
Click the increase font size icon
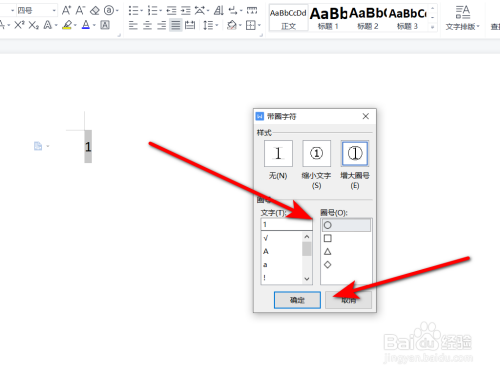66,11
